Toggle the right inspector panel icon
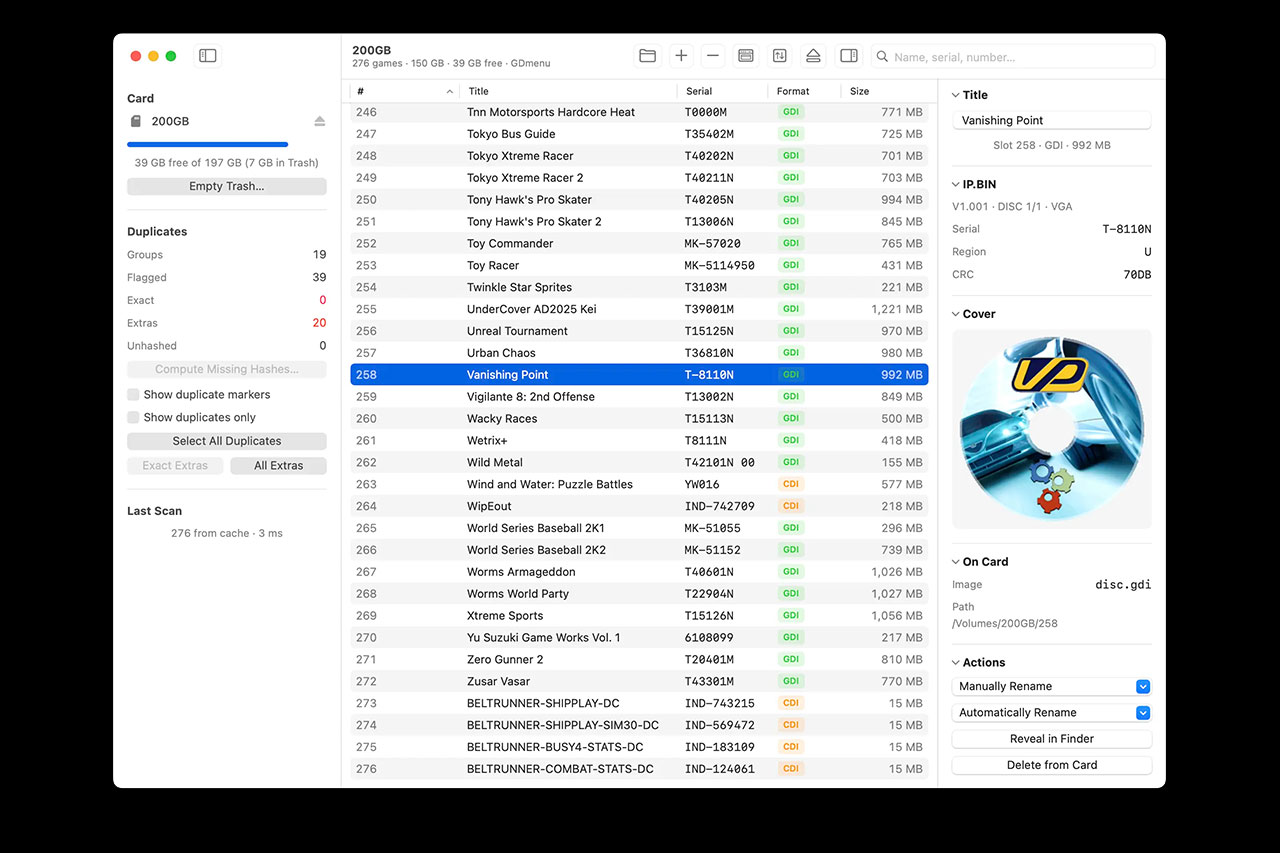The image size is (1280, 853). pos(849,56)
